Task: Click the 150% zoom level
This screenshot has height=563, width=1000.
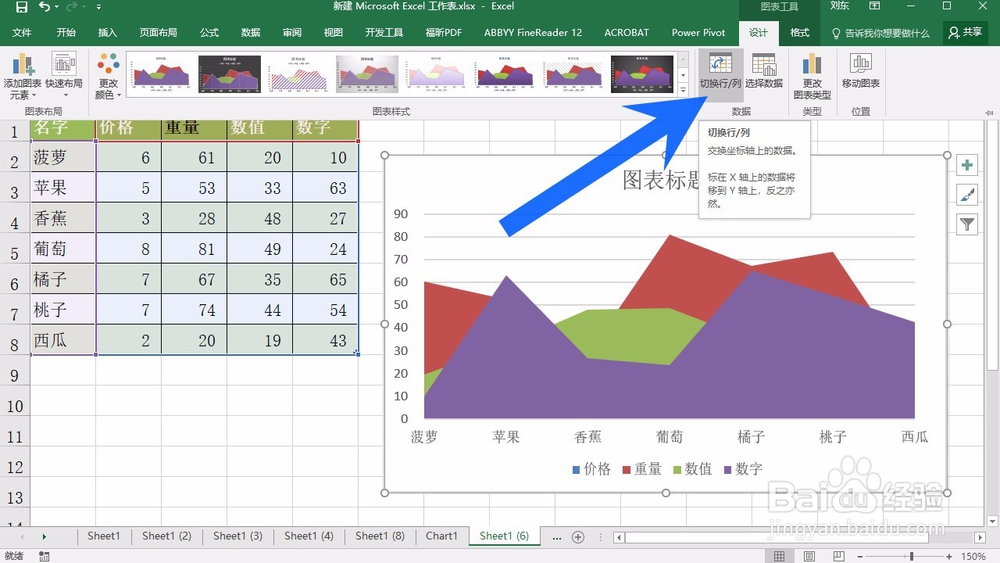Action: pos(974,557)
